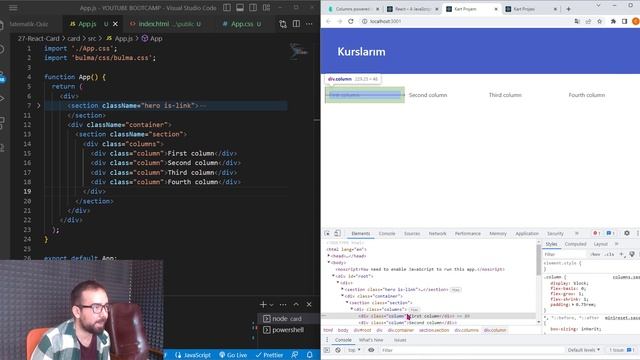The height and width of the screenshot is (360, 640).
Task: Show more DevTools tabs chevron
Action: 577,233
